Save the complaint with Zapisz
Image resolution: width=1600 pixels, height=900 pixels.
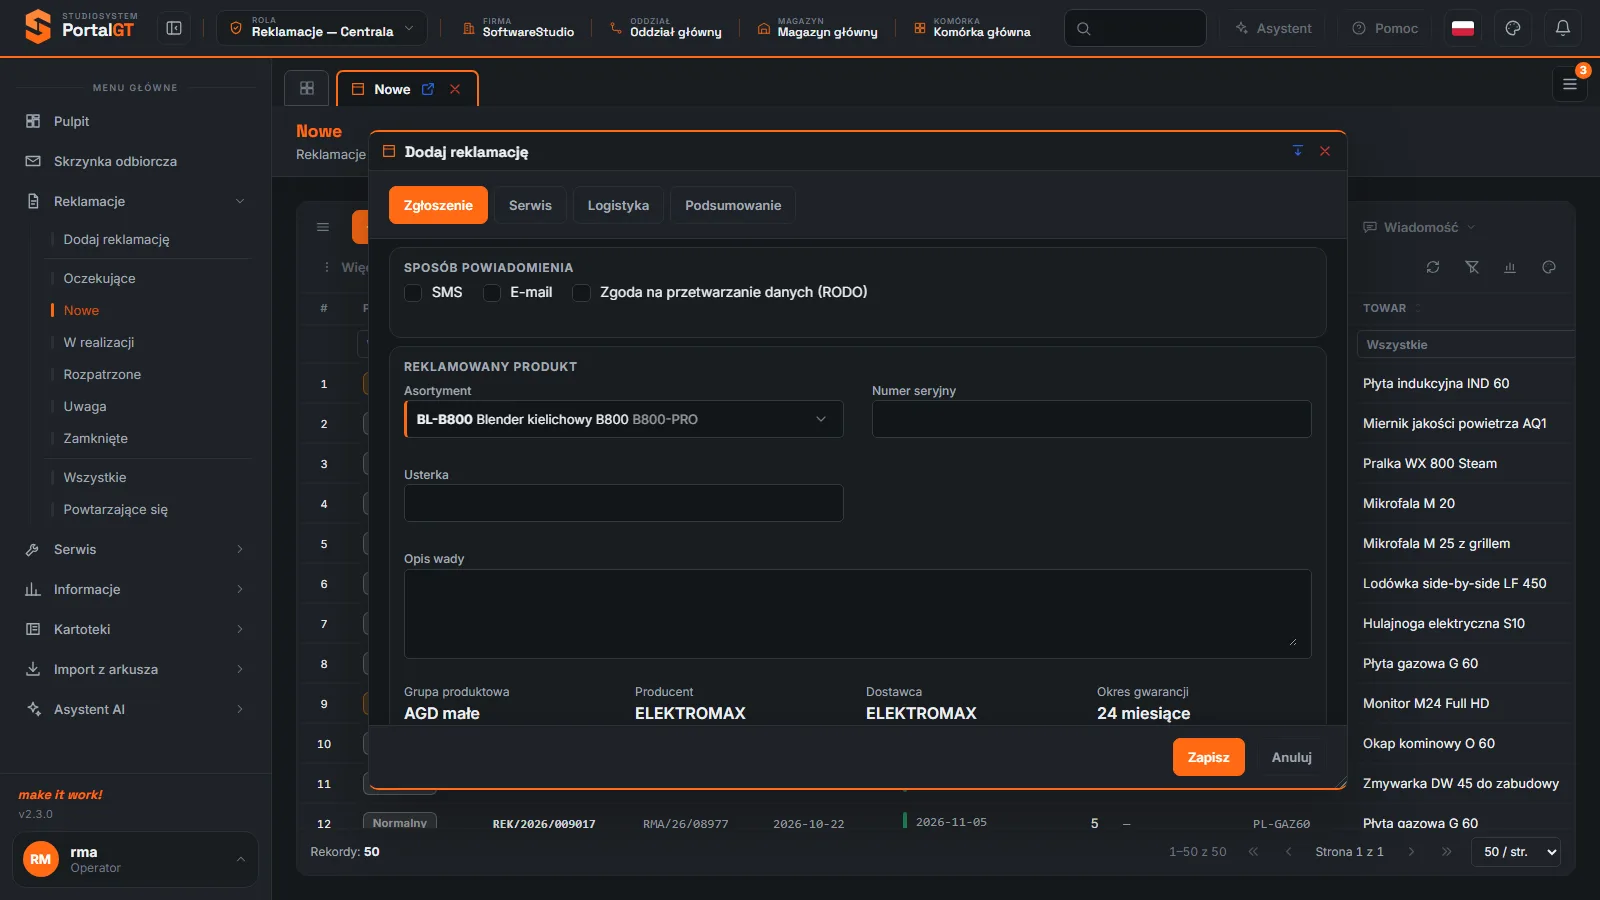[1209, 757]
